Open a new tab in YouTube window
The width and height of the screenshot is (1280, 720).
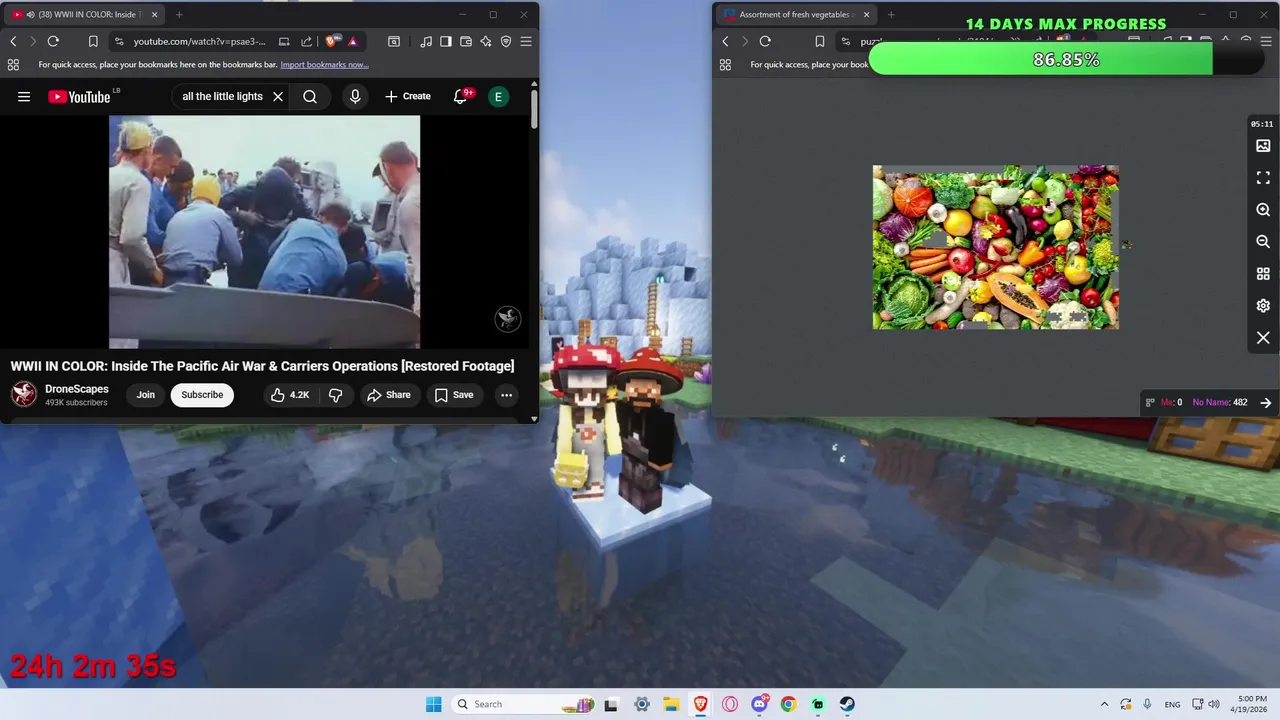(179, 15)
